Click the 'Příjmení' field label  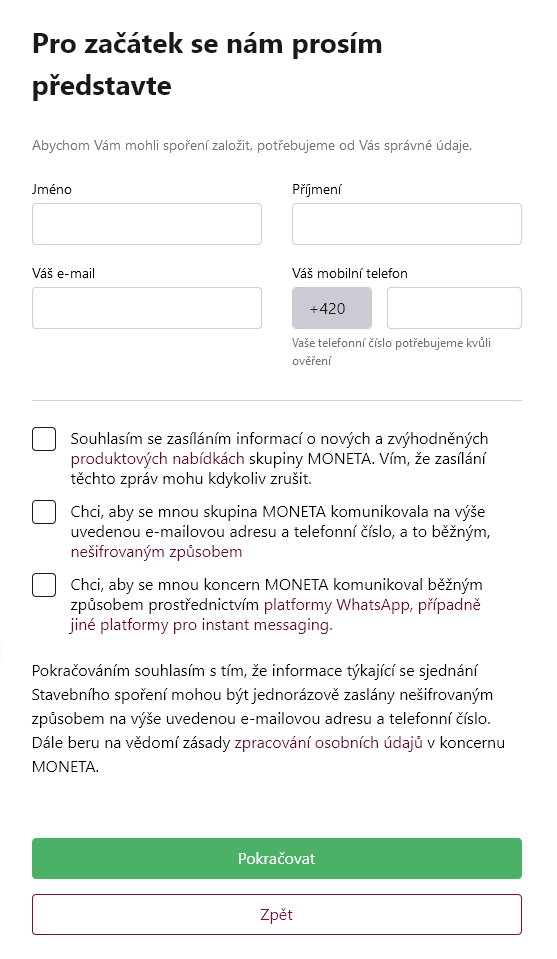click(x=317, y=190)
